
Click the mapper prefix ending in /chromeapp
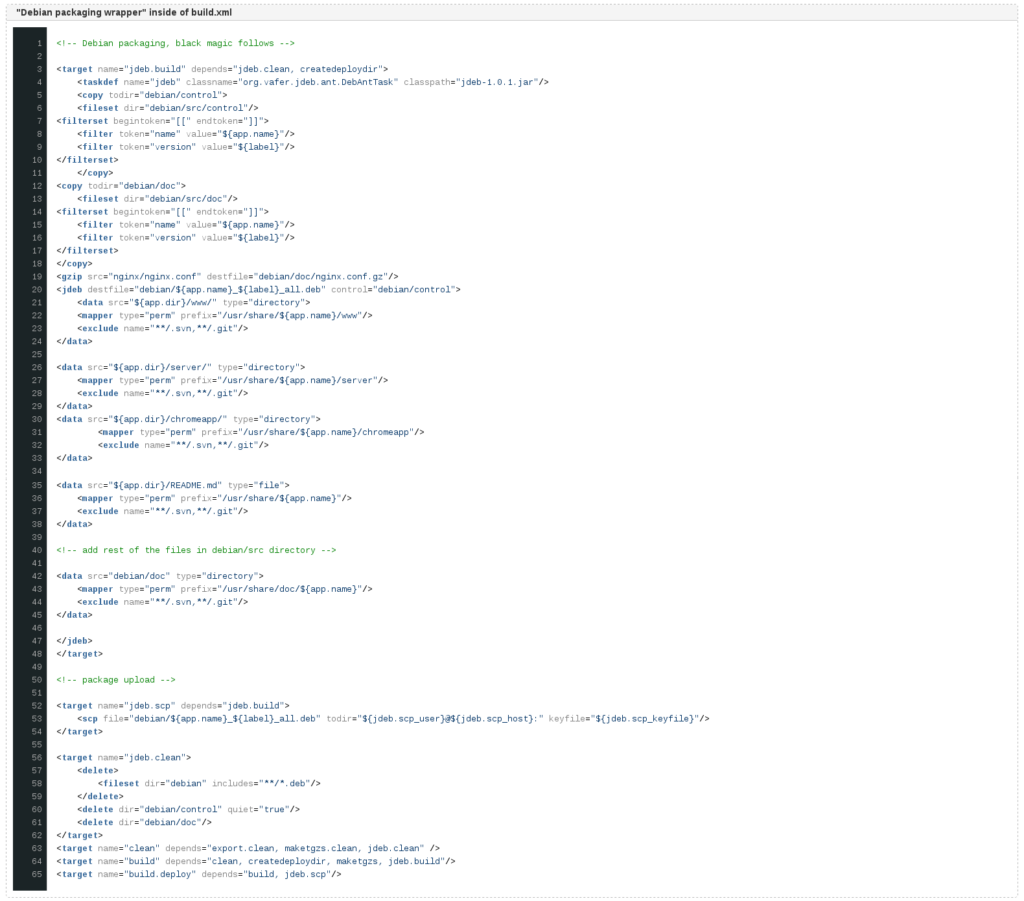pyautogui.click(x=261, y=433)
